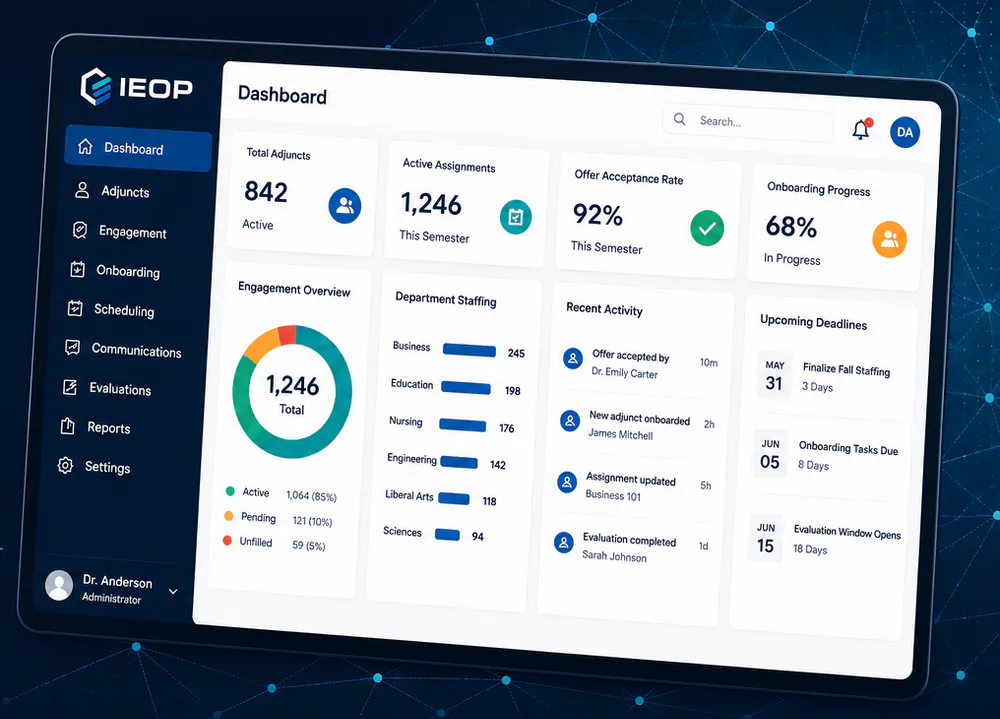Screen dimensions: 1000x719
Task: Open the Jun 15 date tile
Action: coord(766,538)
